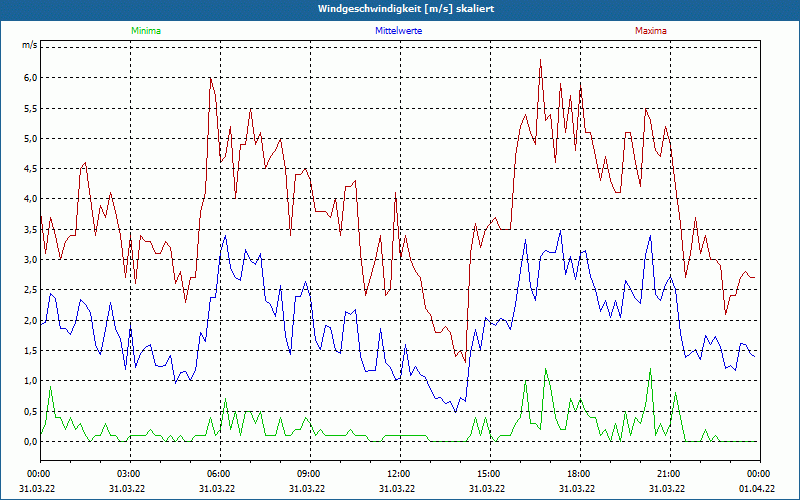Click the '09:00' time axis label
800x500 pixels.
(x=310, y=474)
